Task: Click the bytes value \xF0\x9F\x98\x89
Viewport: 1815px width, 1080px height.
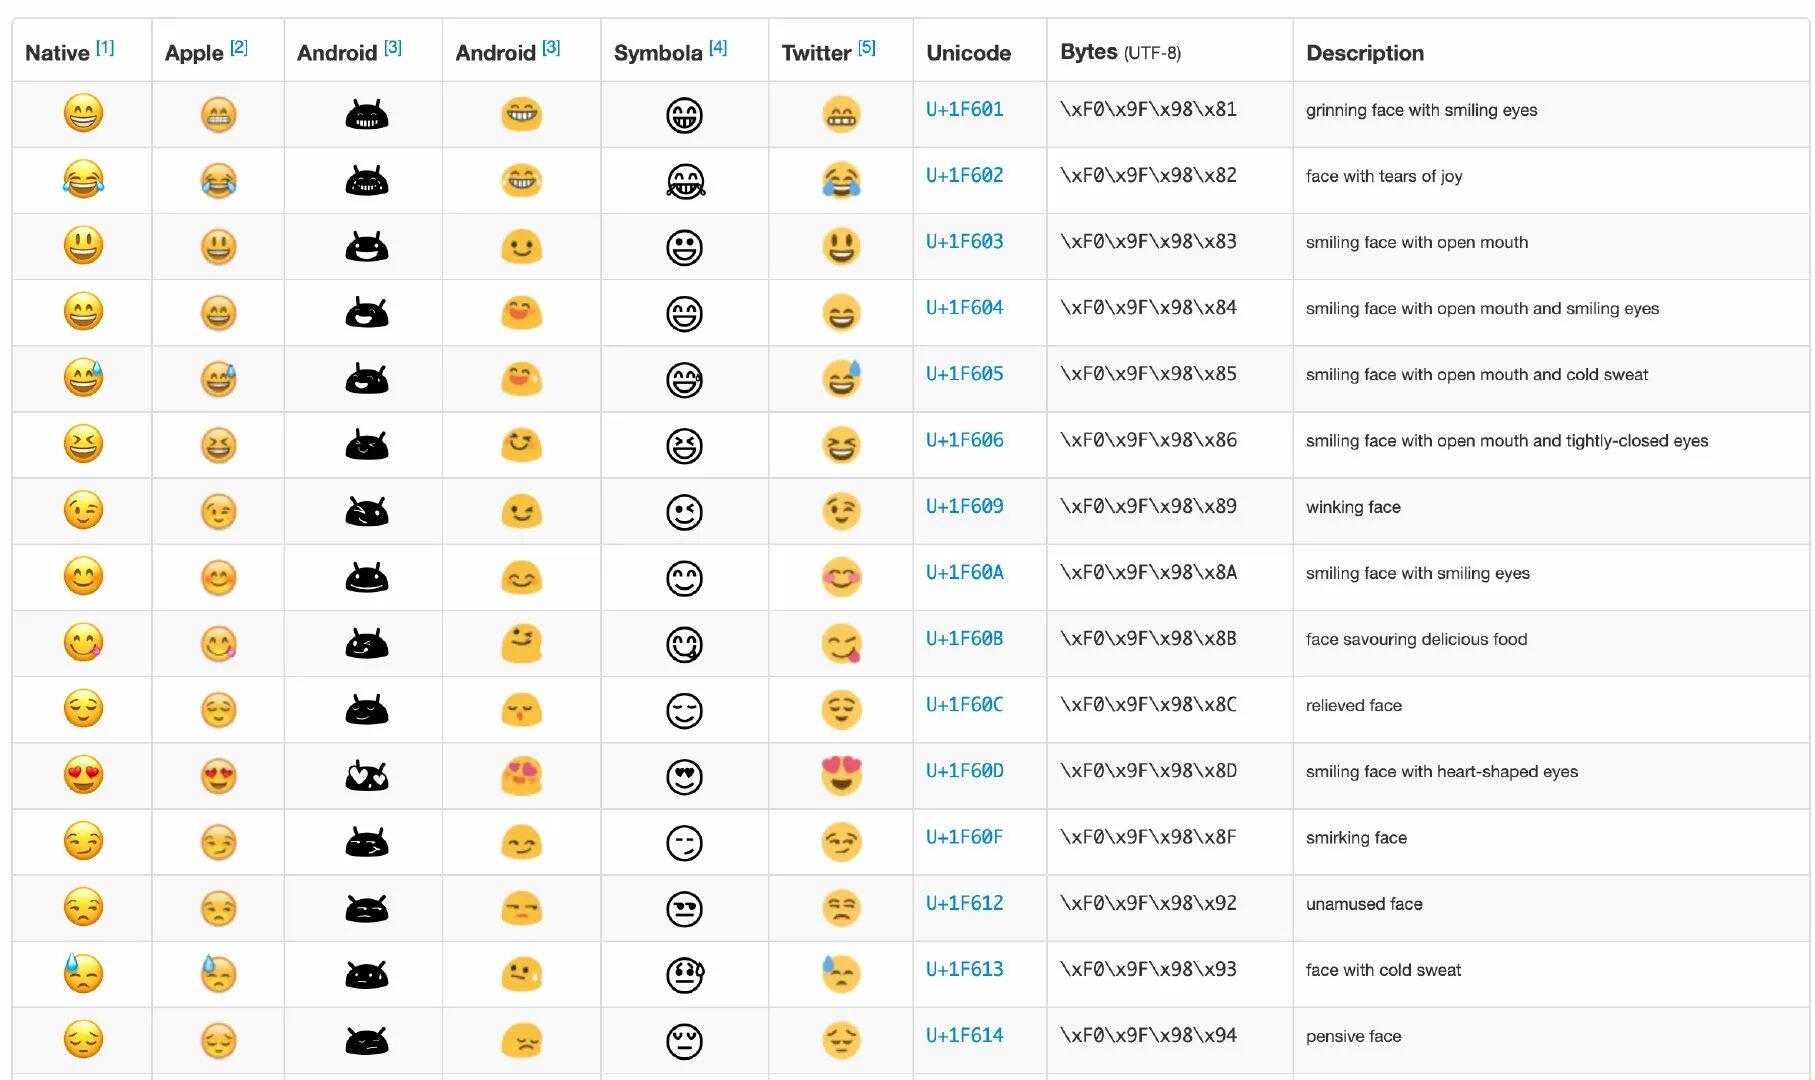Action: click(x=1148, y=507)
